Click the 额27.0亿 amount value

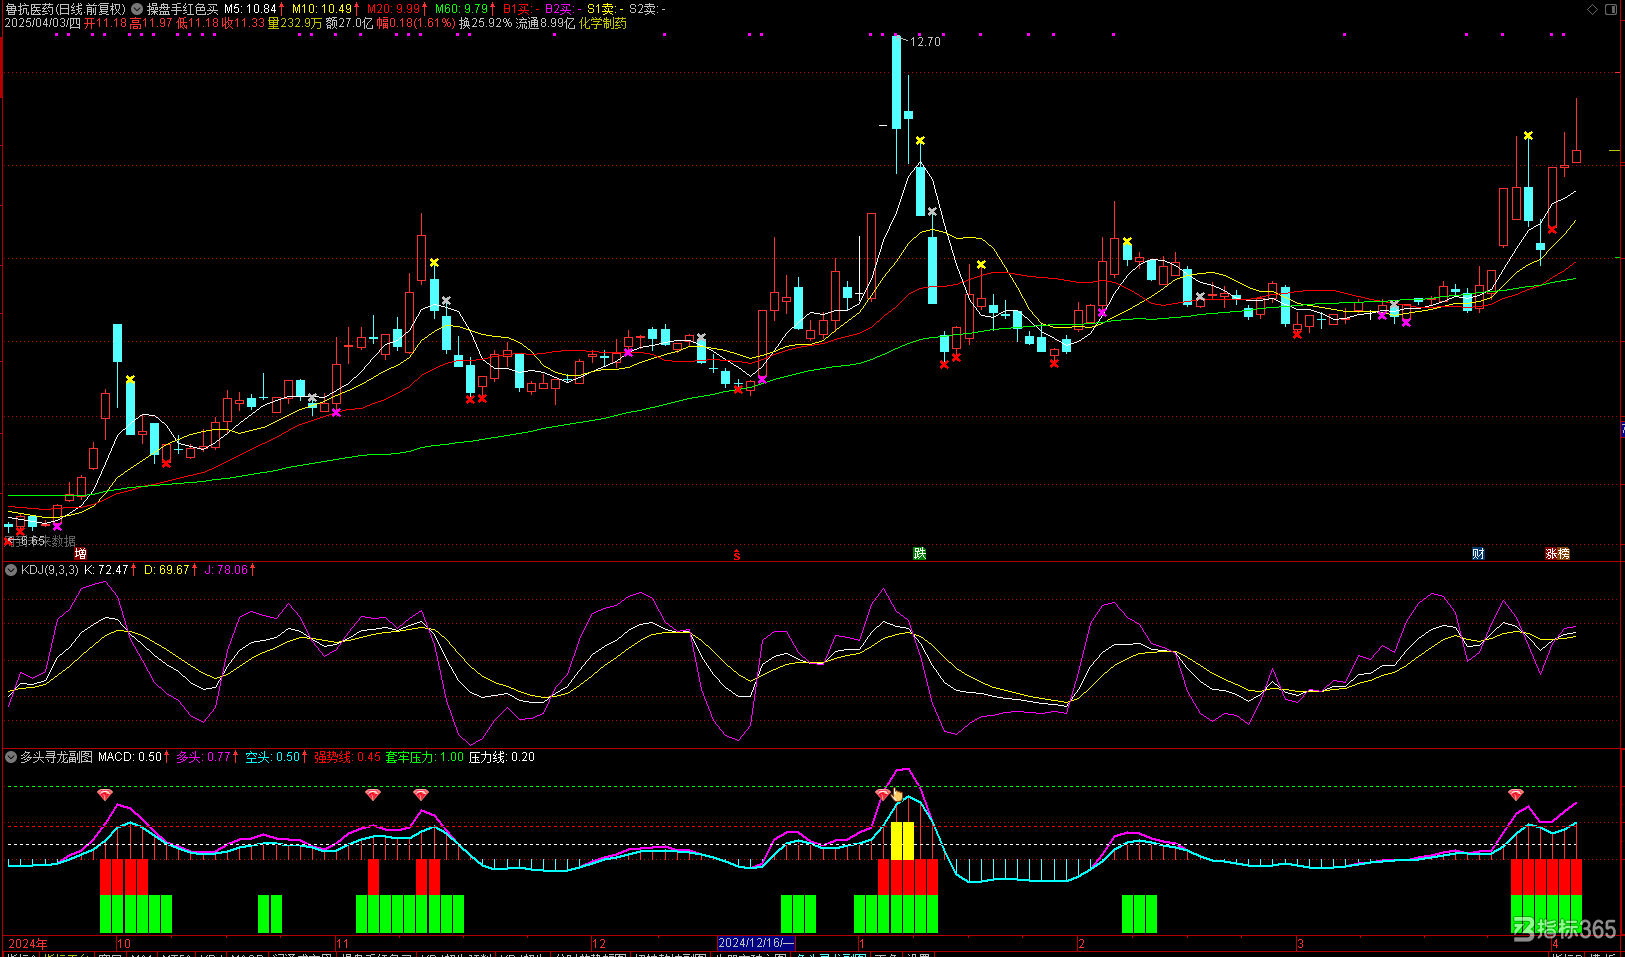click(349, 23)
